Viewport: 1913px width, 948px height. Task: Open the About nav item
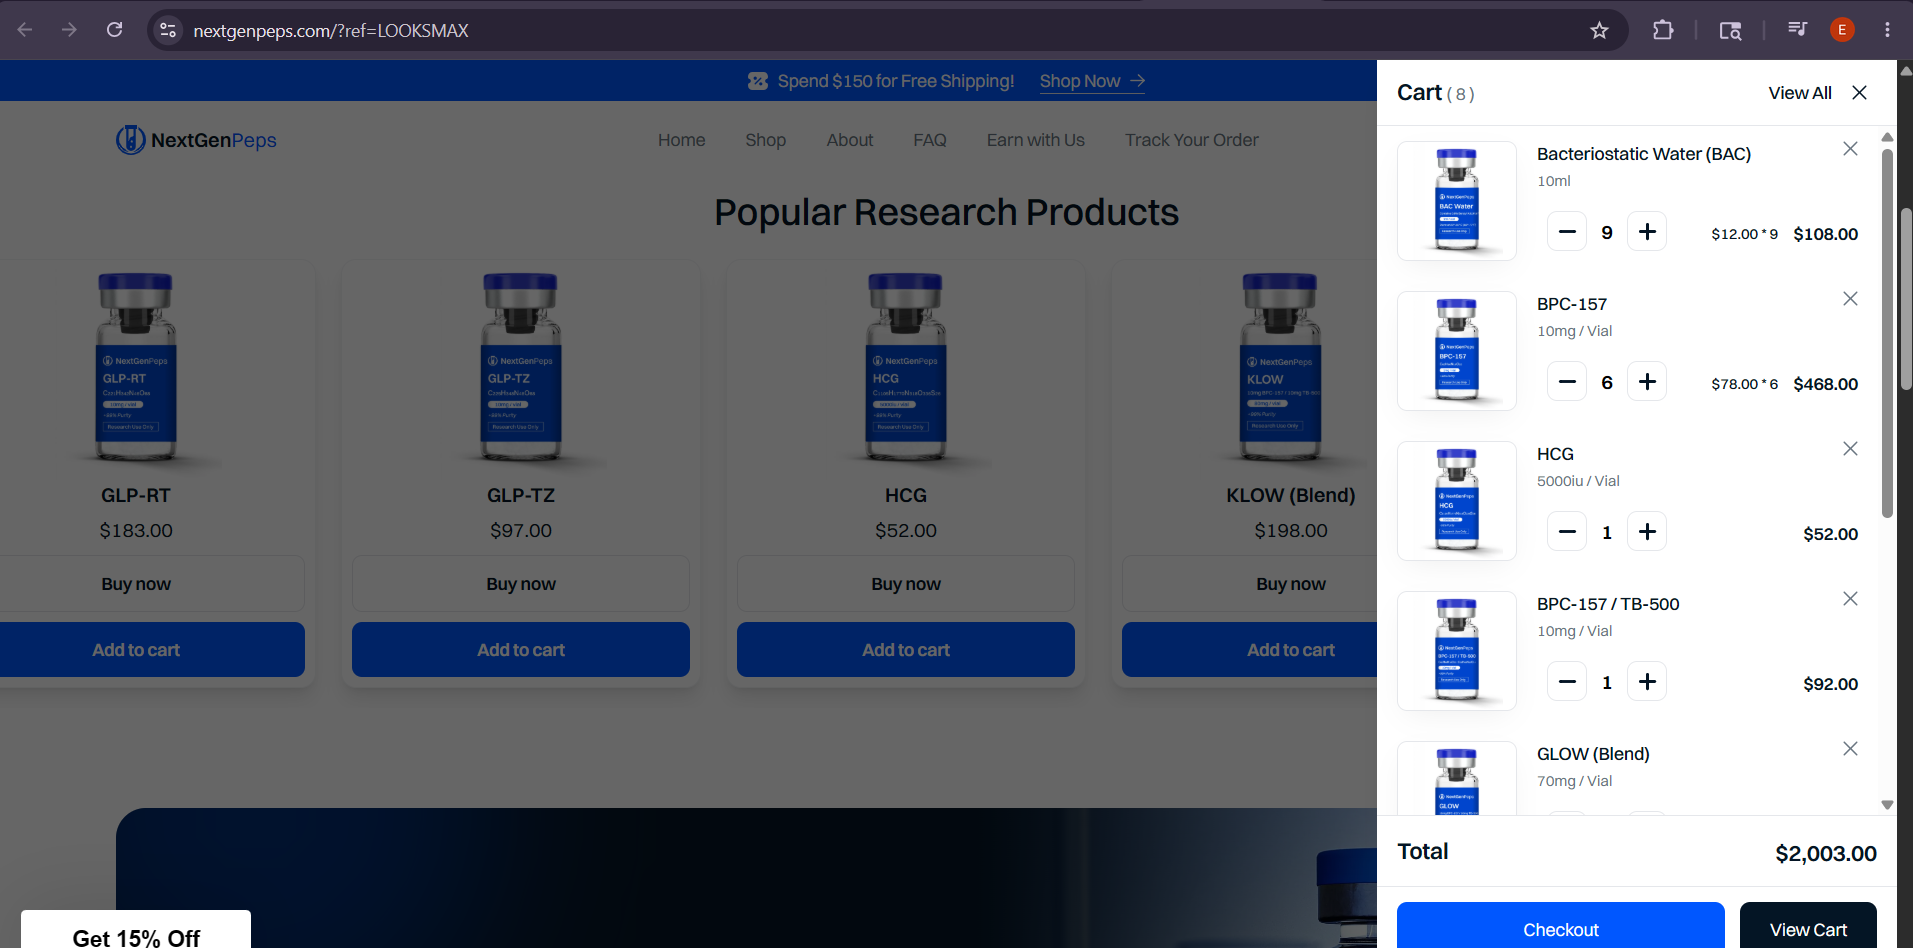click(x=850, y=140)
